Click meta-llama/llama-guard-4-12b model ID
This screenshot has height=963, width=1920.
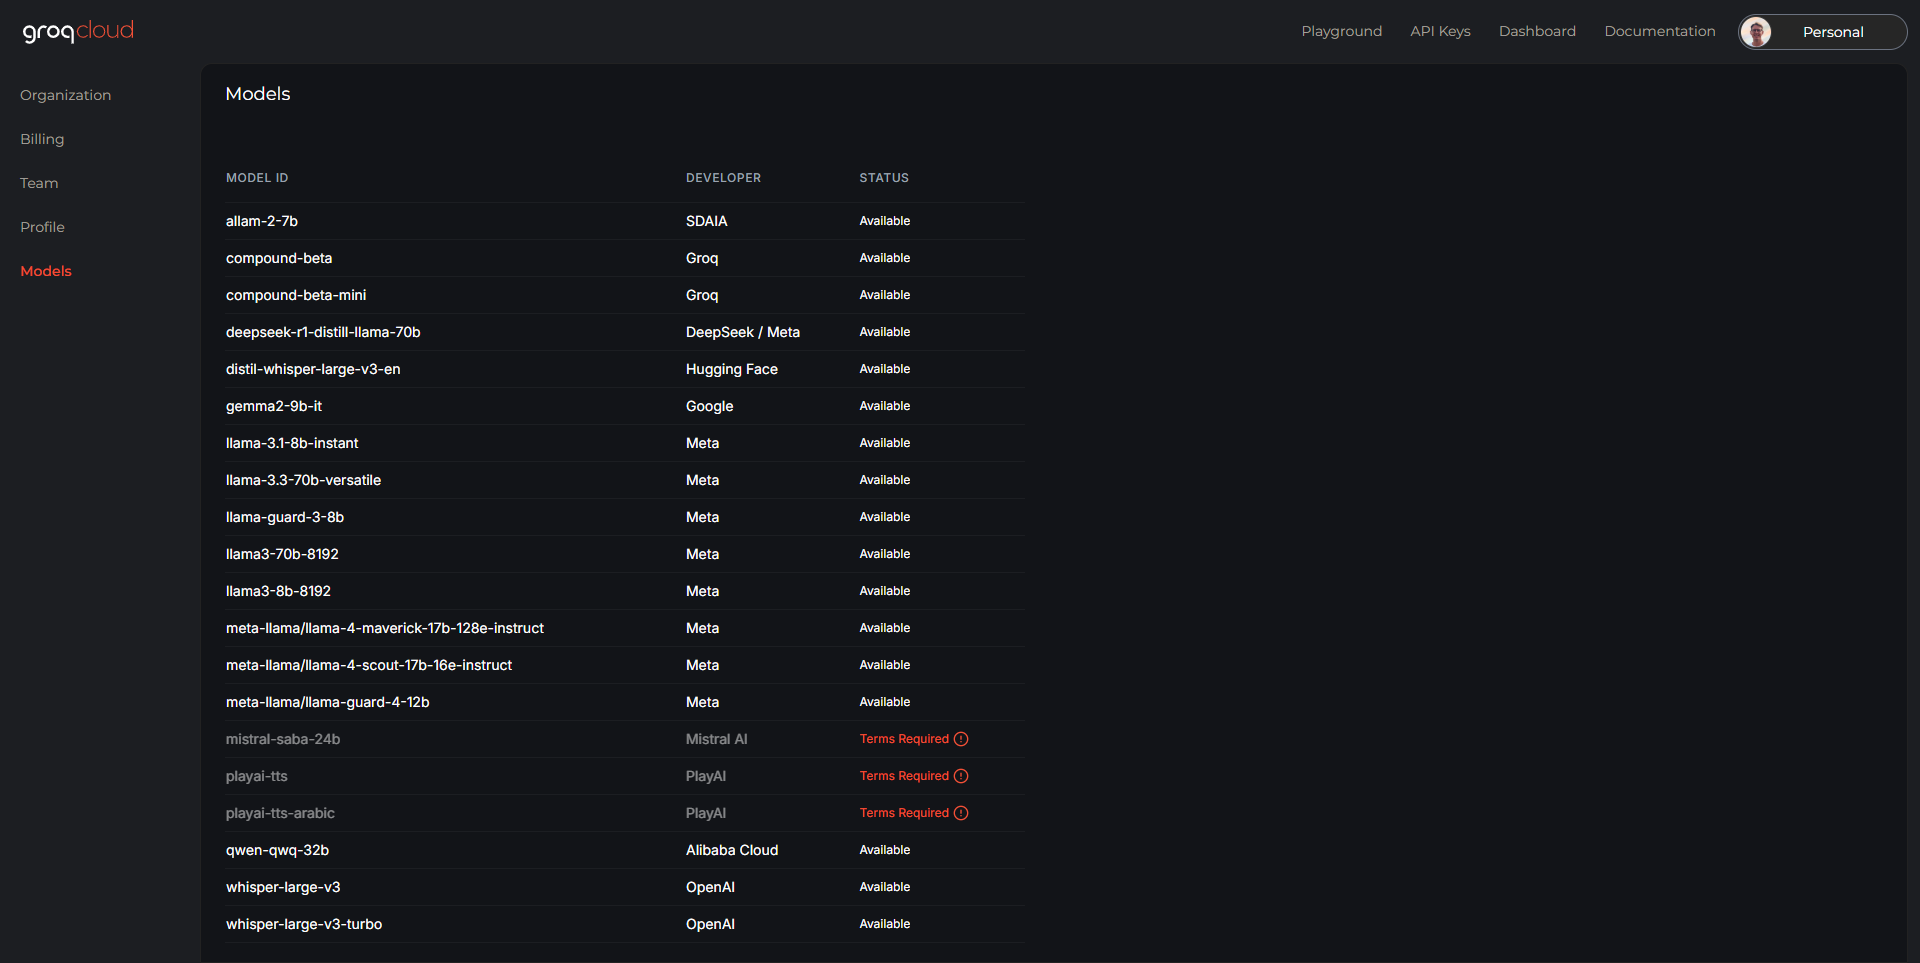pyautogui.click(x=328, y=702)
